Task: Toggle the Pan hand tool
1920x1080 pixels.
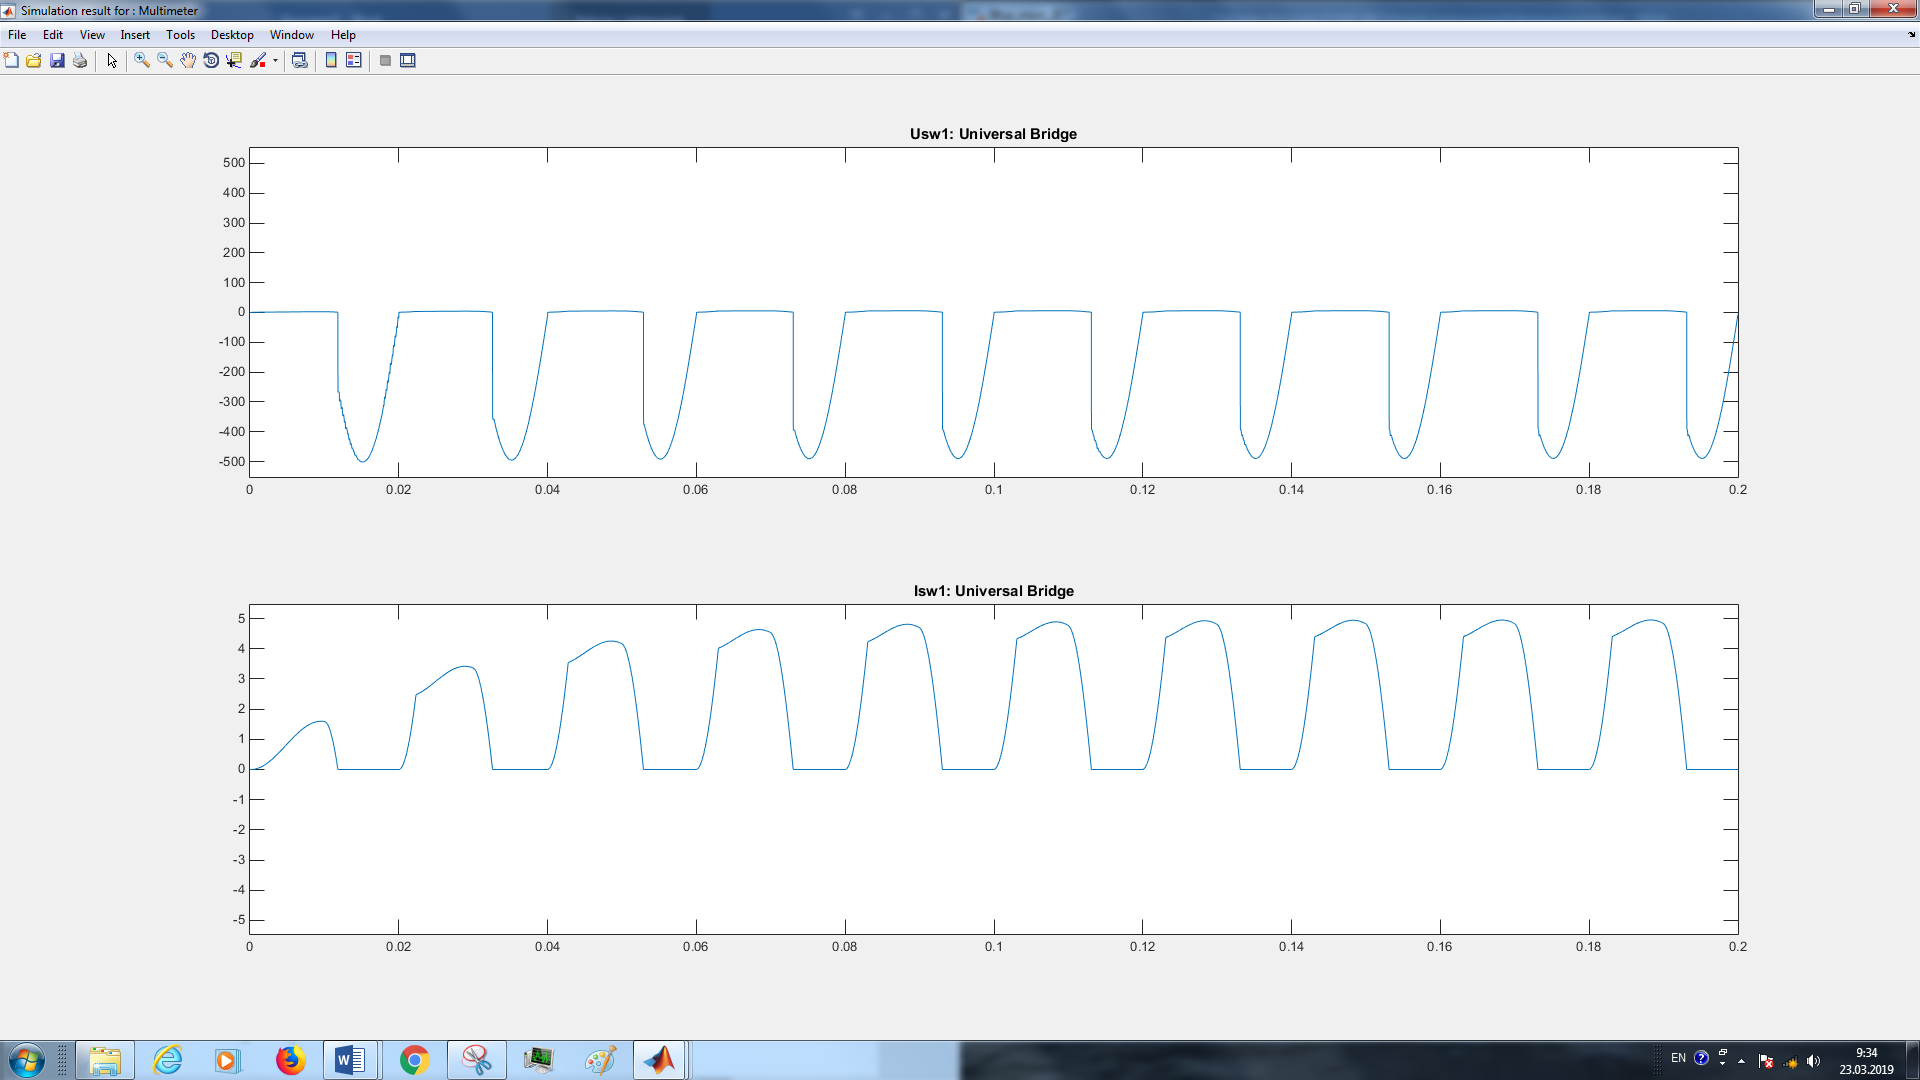Action: click(x=188, y=61)
